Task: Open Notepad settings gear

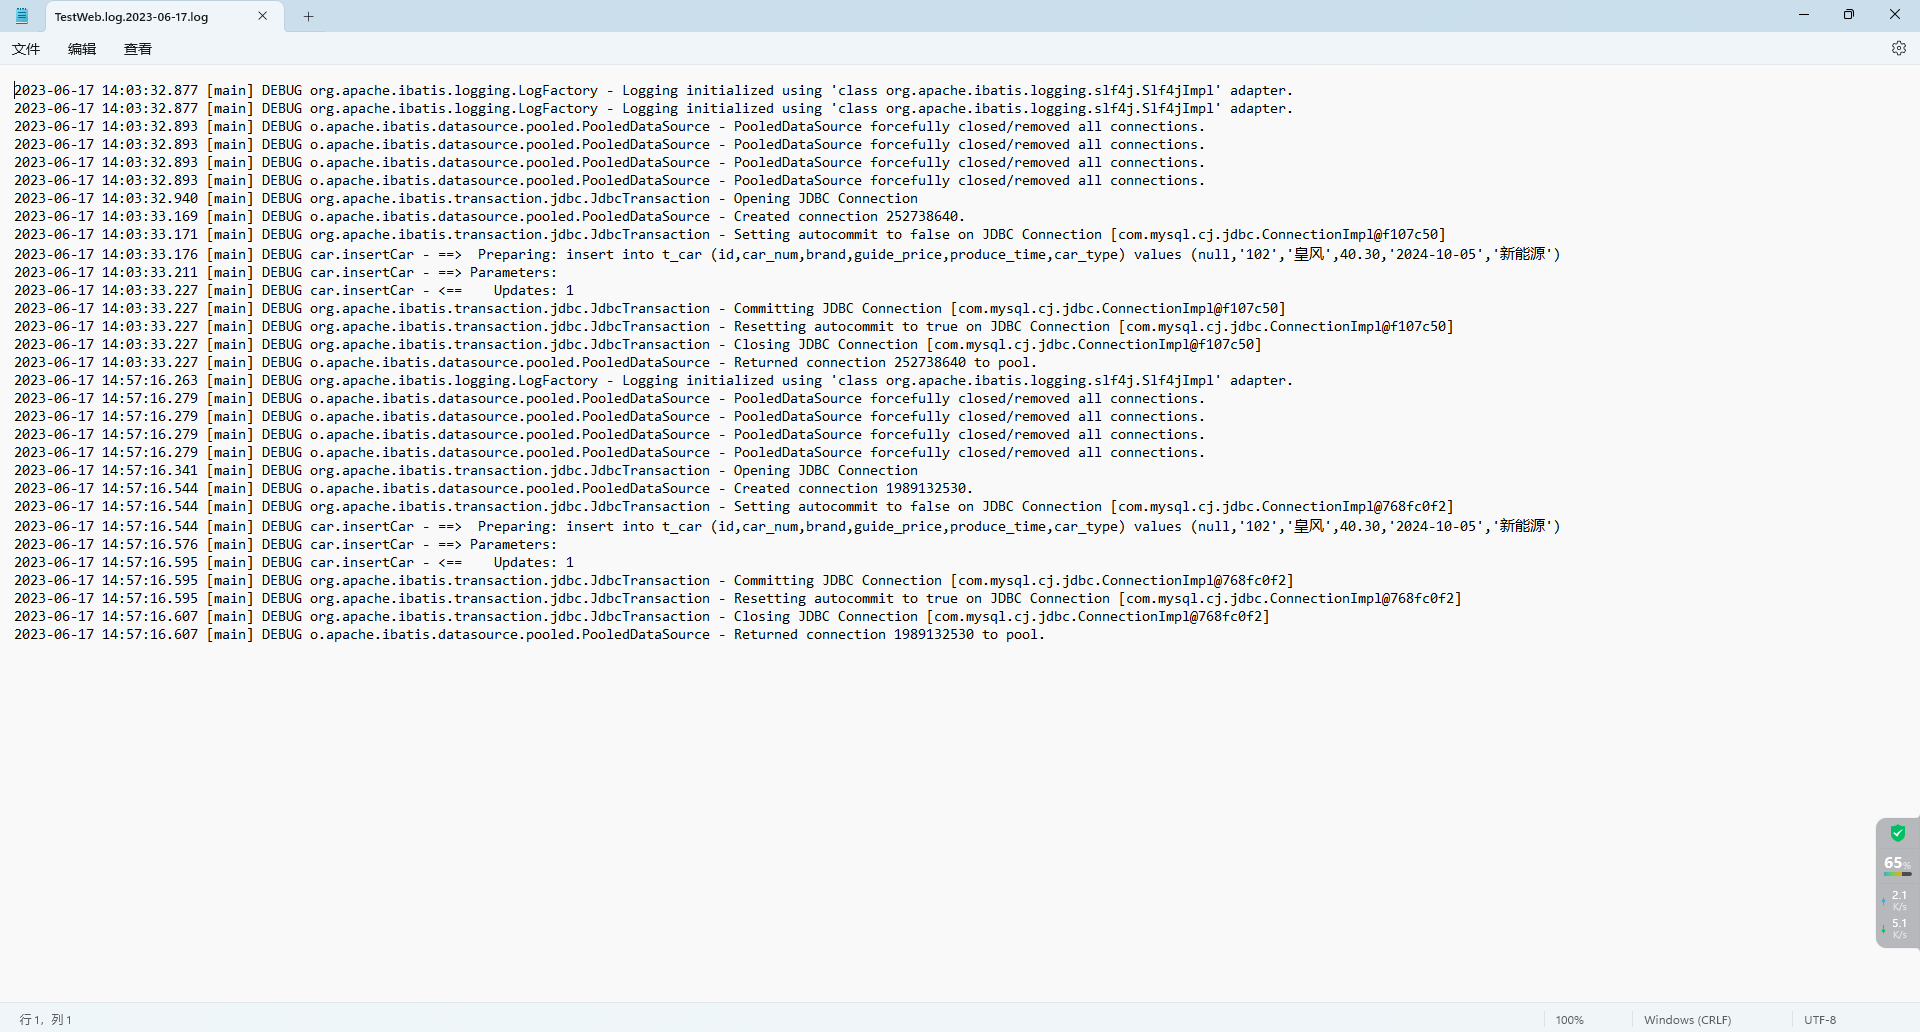Action: coord(1898,48)
